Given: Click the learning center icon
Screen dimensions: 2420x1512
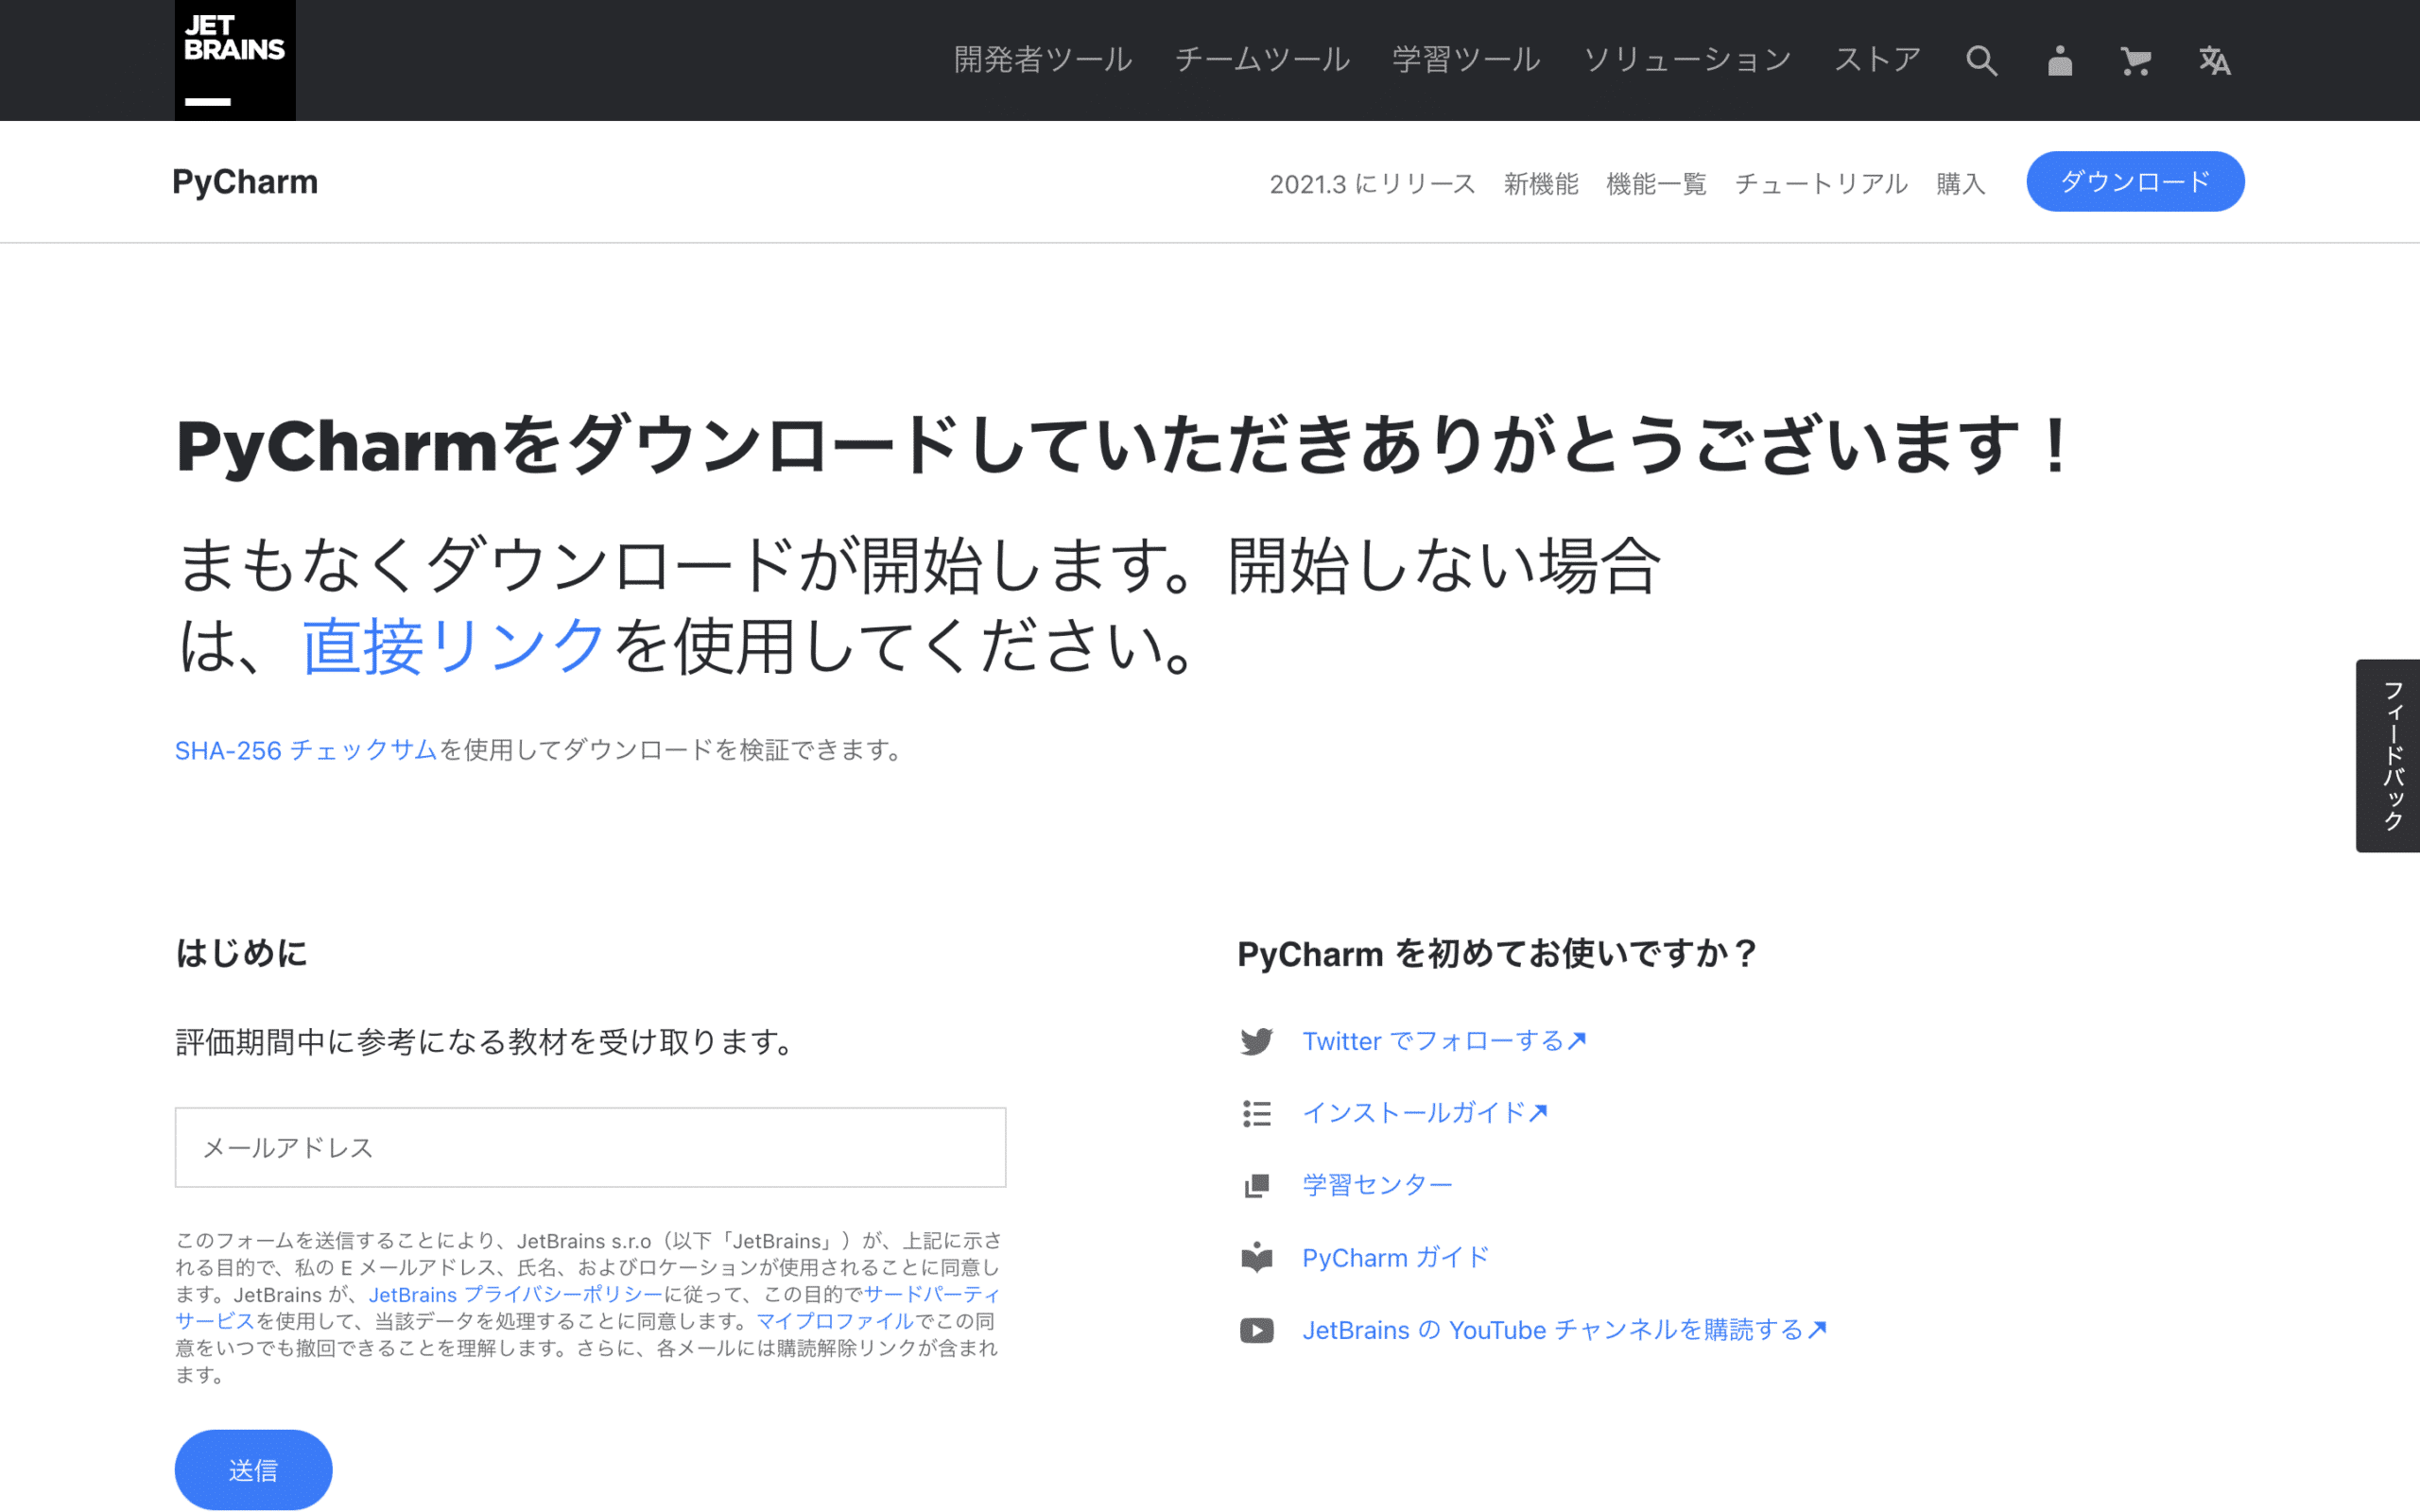Looking at the screenshot, I should [1257, 1185].
